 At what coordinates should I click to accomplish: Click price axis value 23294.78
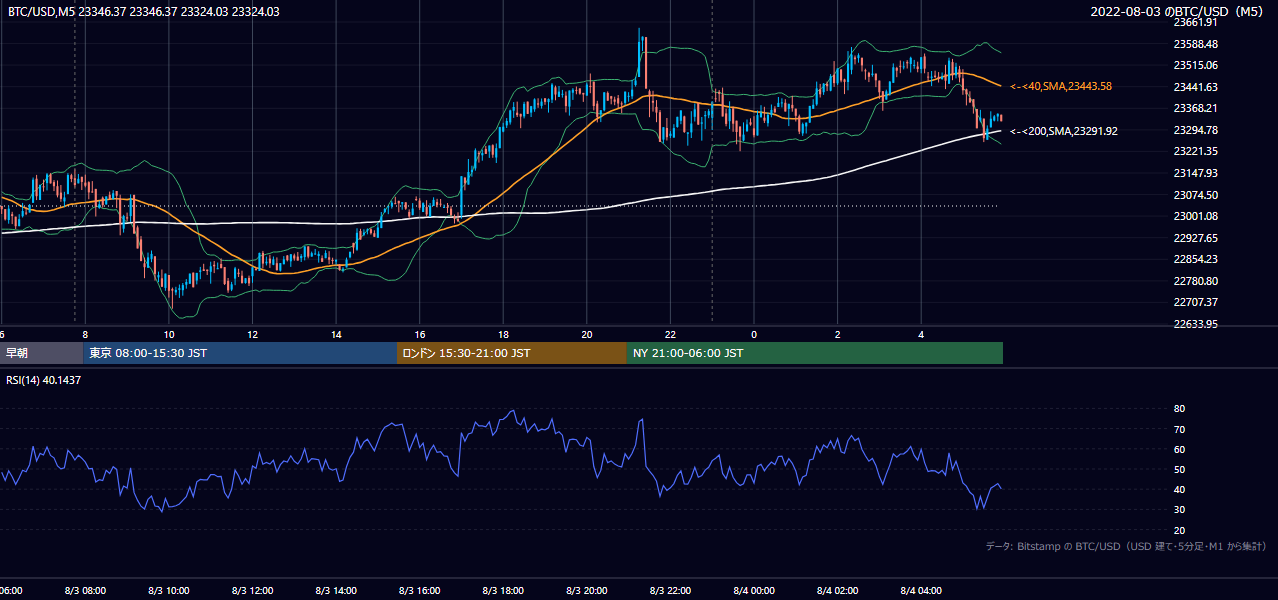click(1195, 130)
